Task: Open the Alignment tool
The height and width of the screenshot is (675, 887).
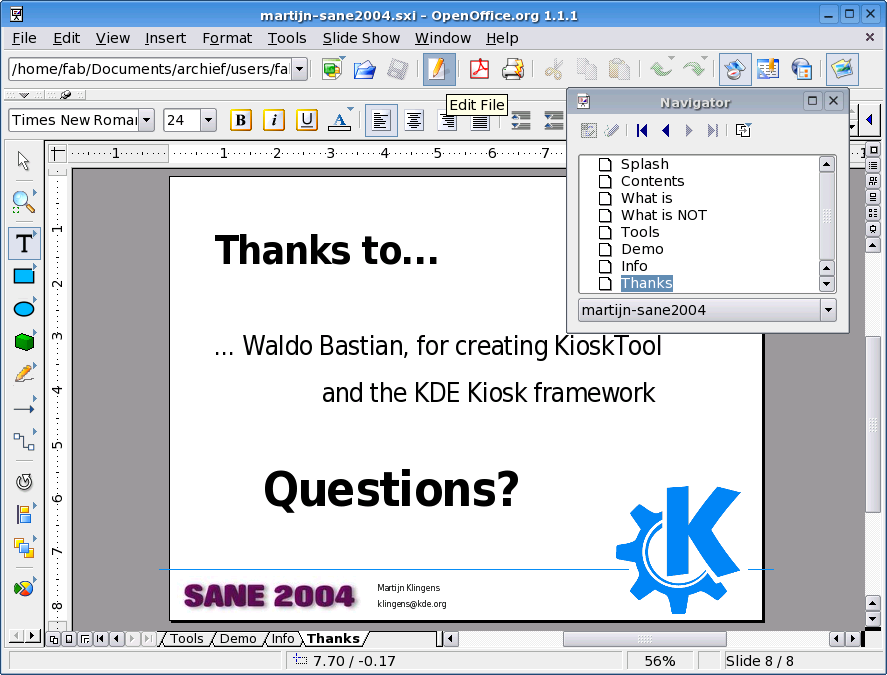Action: (x=24, y=515)
